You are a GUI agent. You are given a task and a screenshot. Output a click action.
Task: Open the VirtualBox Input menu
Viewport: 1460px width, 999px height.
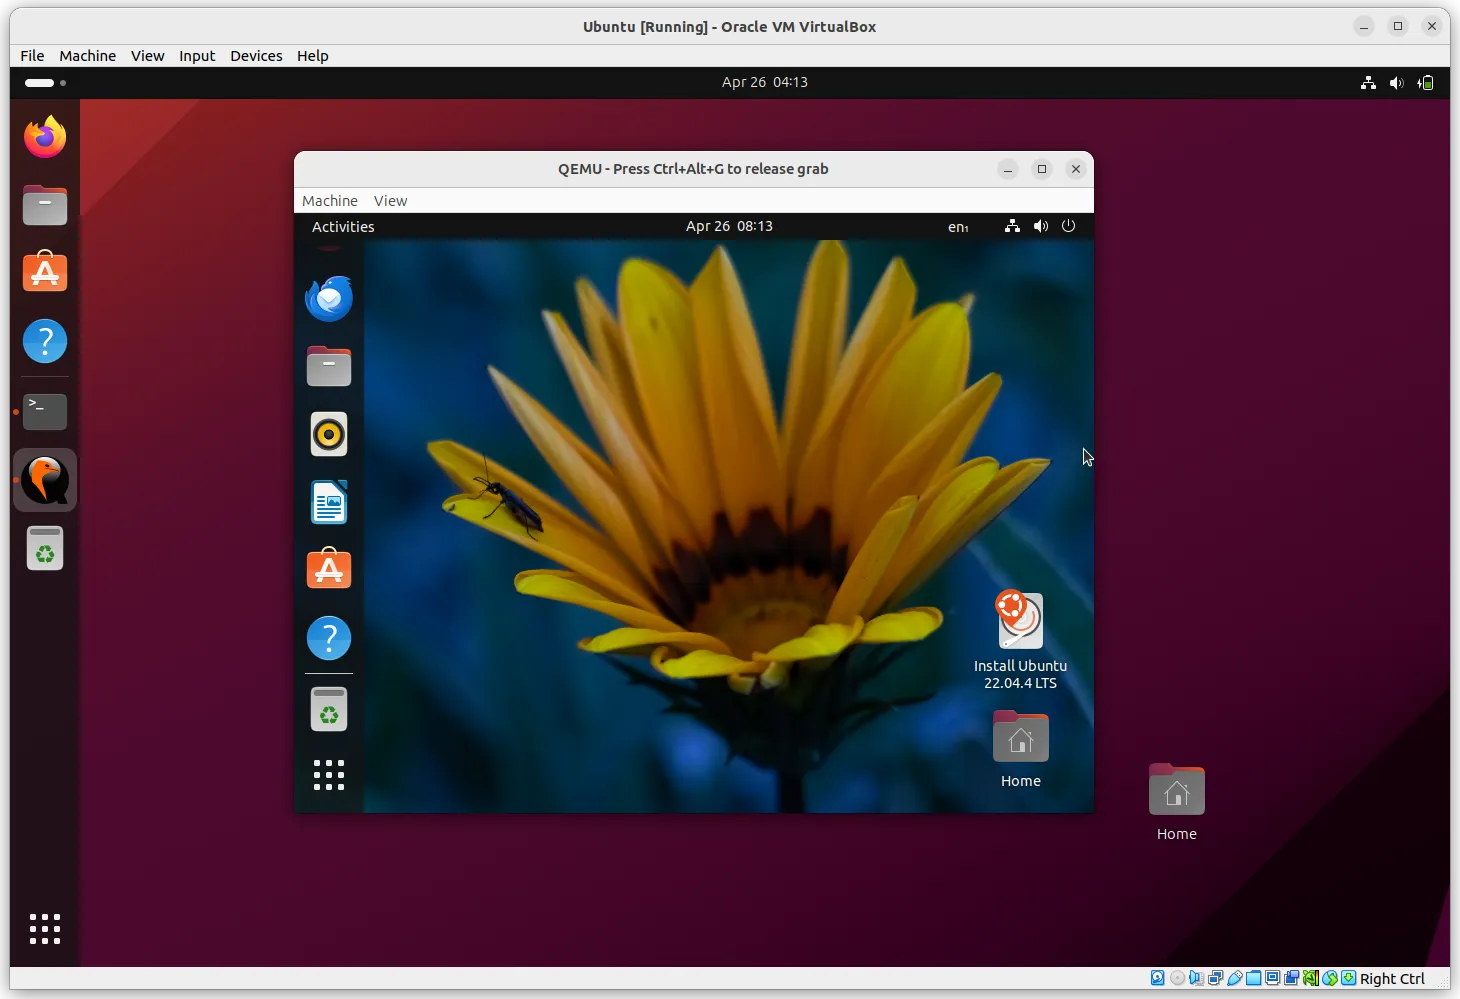point(197,56)
